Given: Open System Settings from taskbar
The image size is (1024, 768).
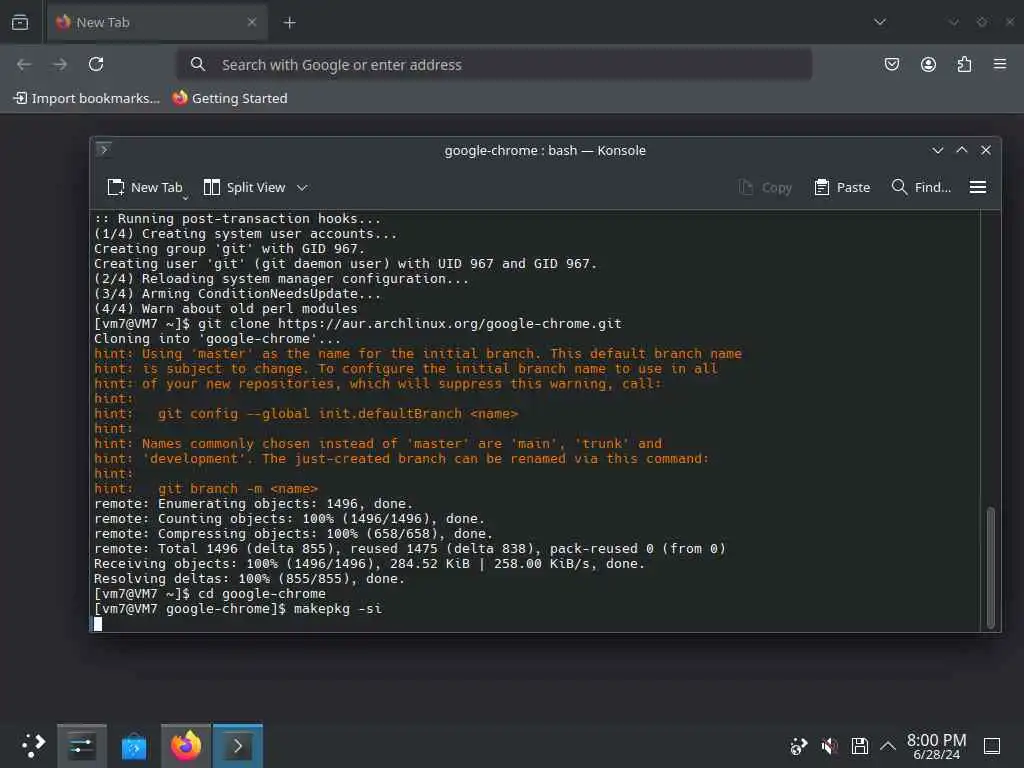Looking at the screenshot, I should (x=82, y=746).
